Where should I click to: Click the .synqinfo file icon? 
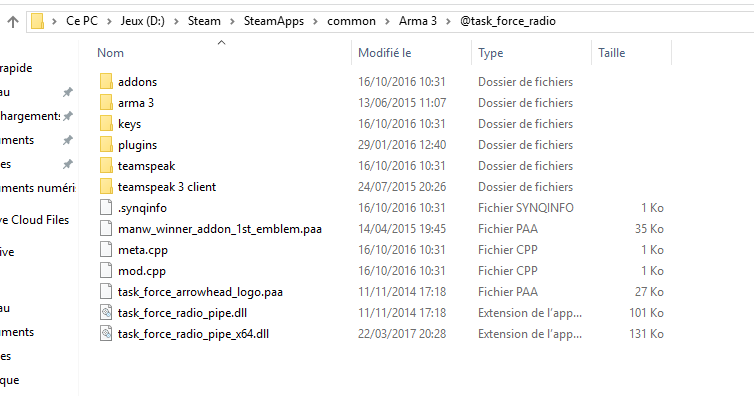tap(106, 208)
